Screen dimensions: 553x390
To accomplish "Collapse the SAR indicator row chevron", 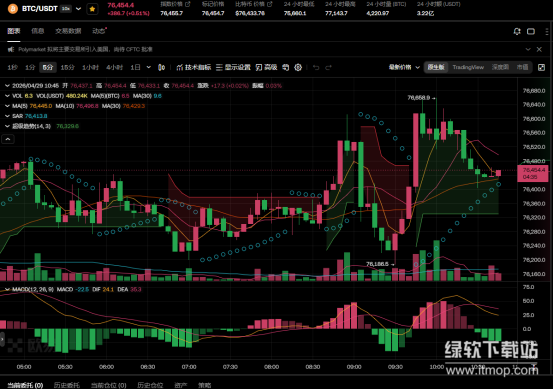I will (x=7, y=116).
